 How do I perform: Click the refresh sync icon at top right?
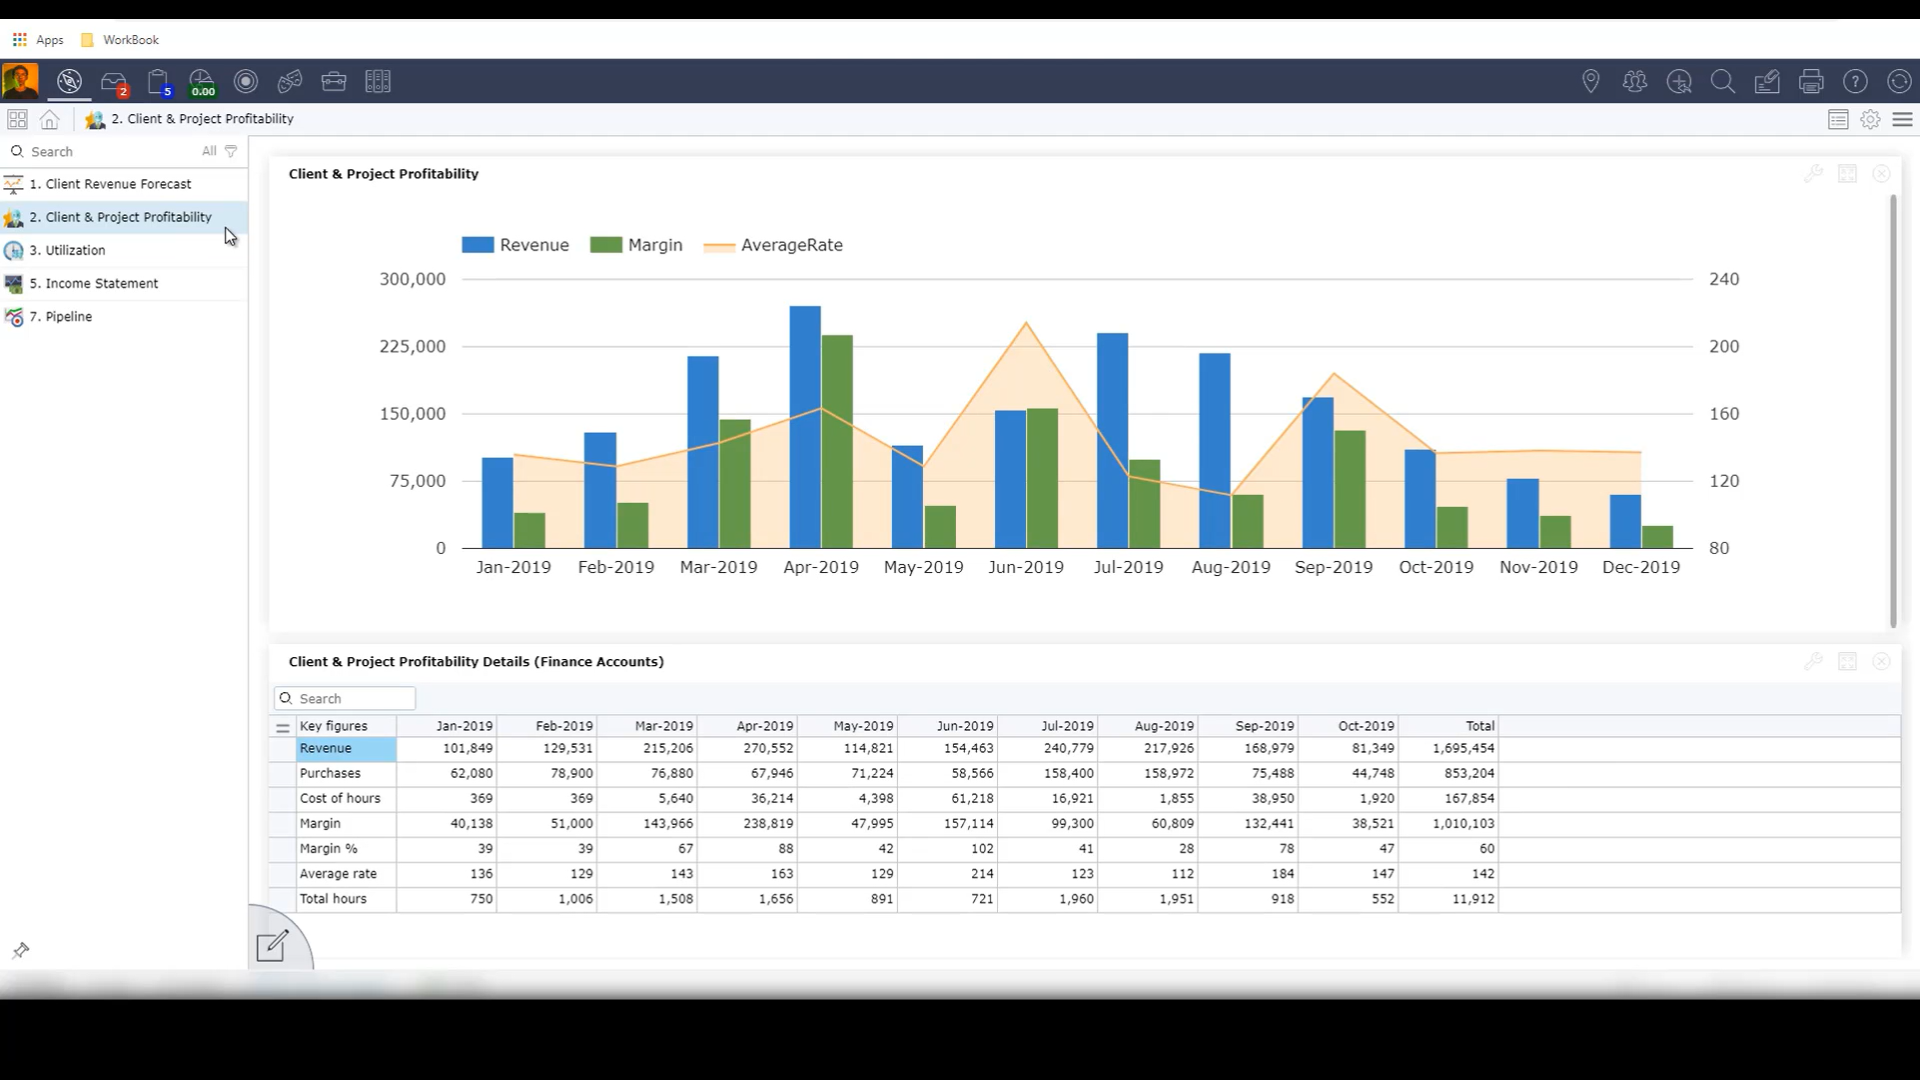(x=1899, y=82)
